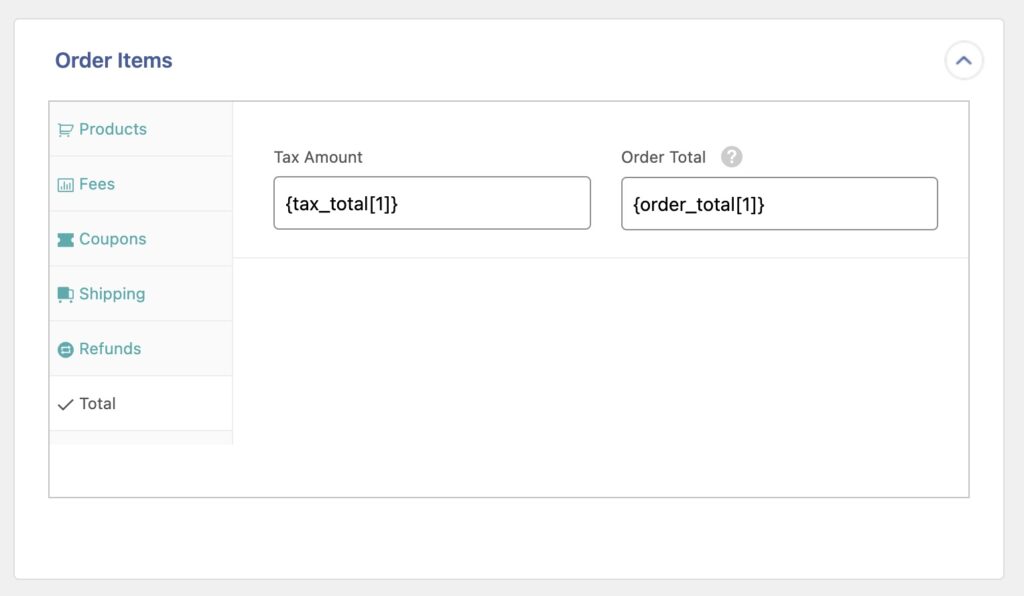1024x596 pixels.
Task: Click inside the Tax Amount field
Action: click(432, 202)
